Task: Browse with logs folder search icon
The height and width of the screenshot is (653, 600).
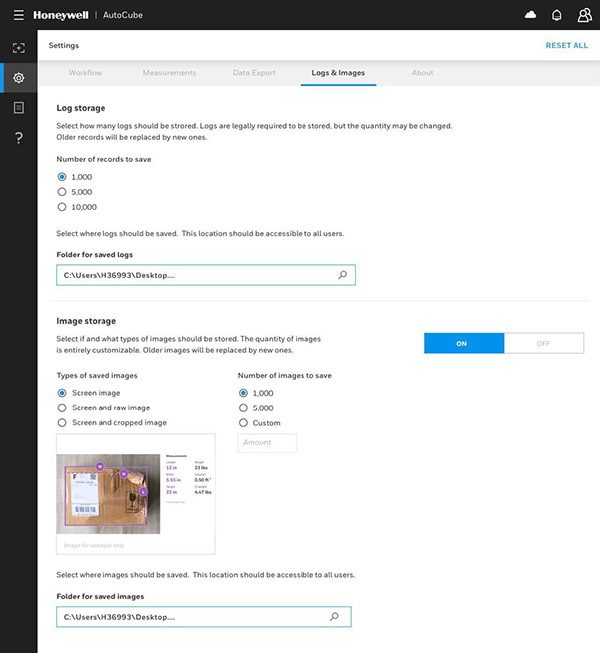Action: pos(342,275)
